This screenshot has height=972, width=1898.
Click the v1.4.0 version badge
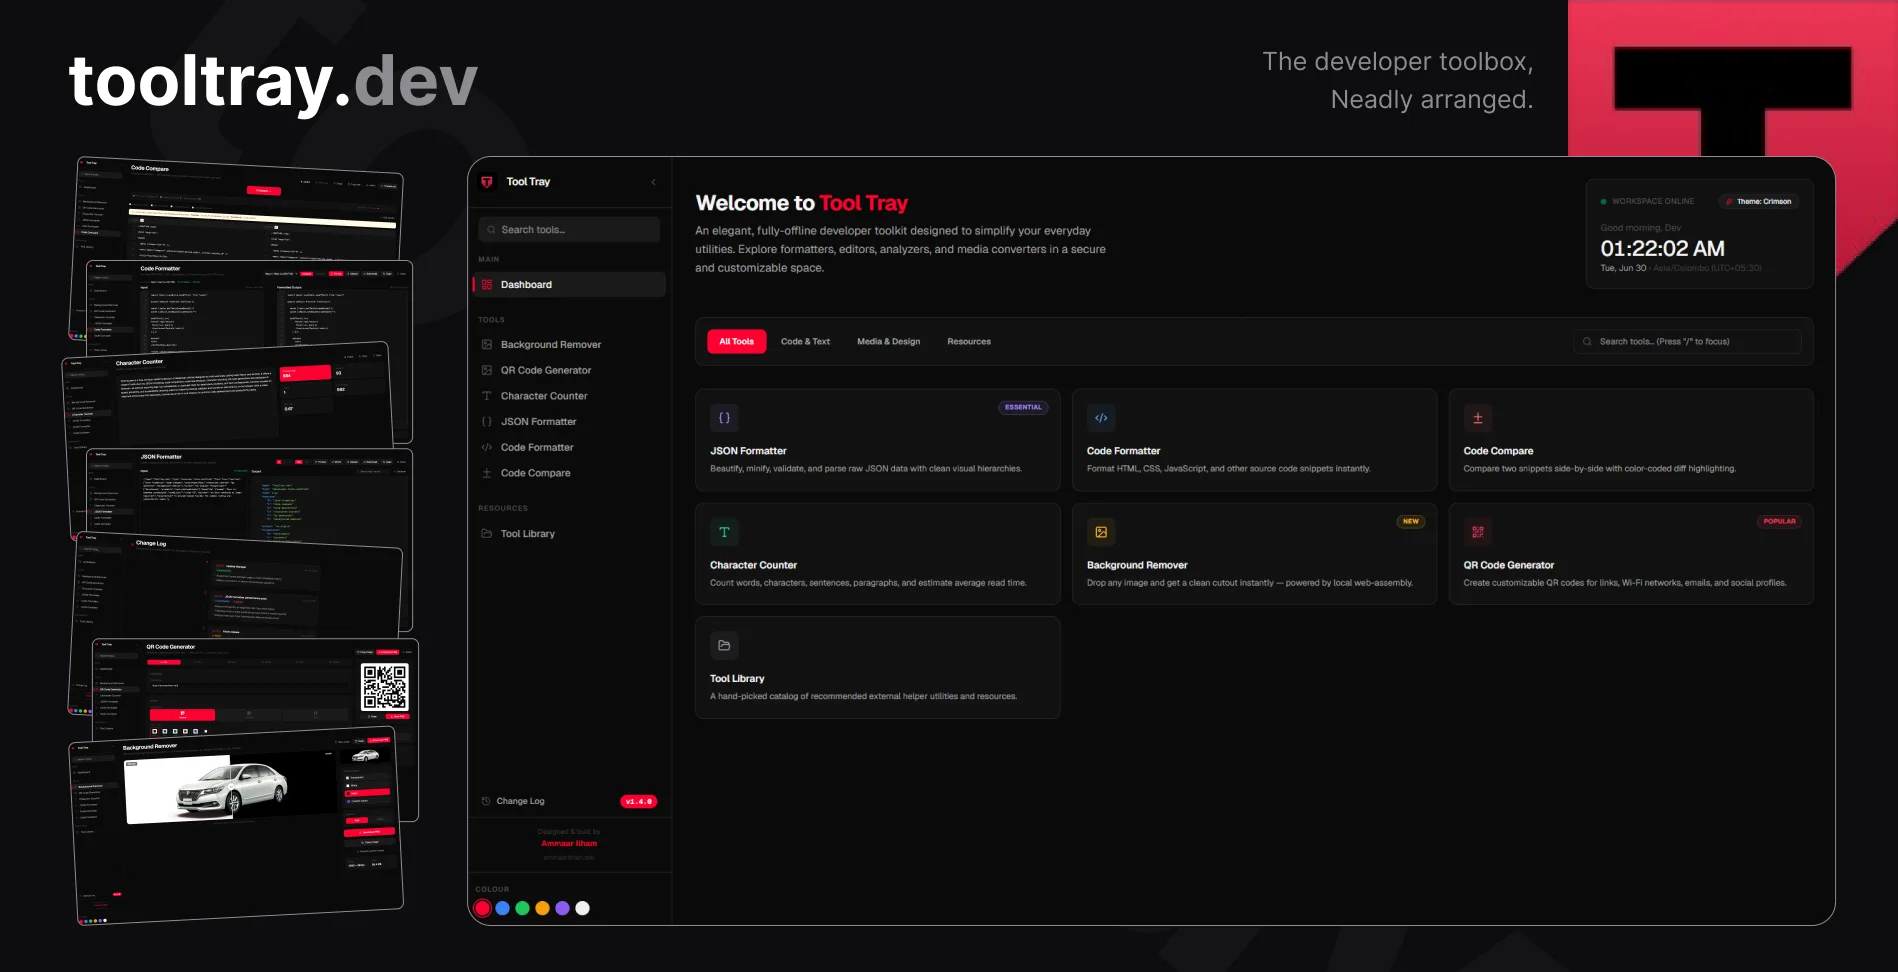click(x=639, y=802)
